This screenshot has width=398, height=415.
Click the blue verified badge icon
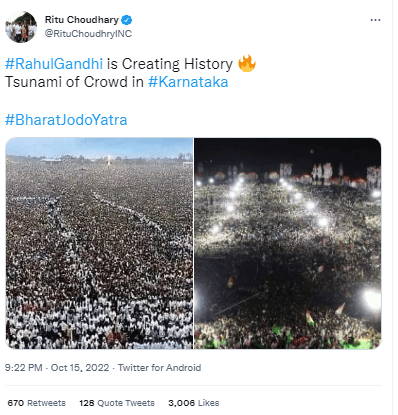point(126,20)
